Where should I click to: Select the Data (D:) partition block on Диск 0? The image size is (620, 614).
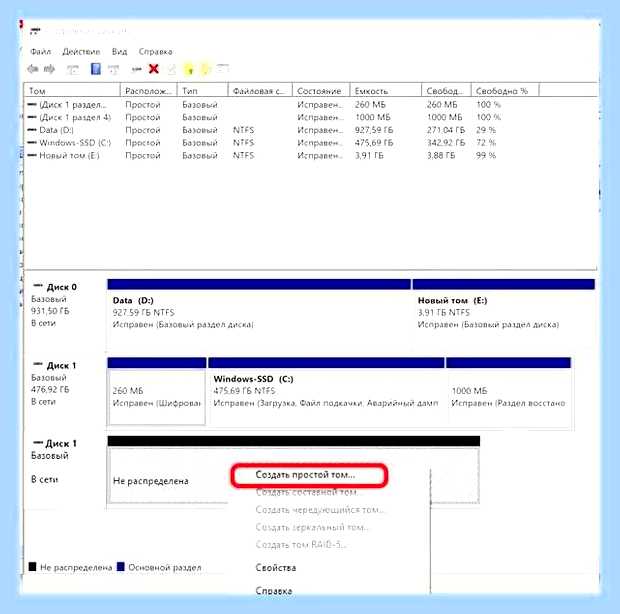(x=259, y=314)
